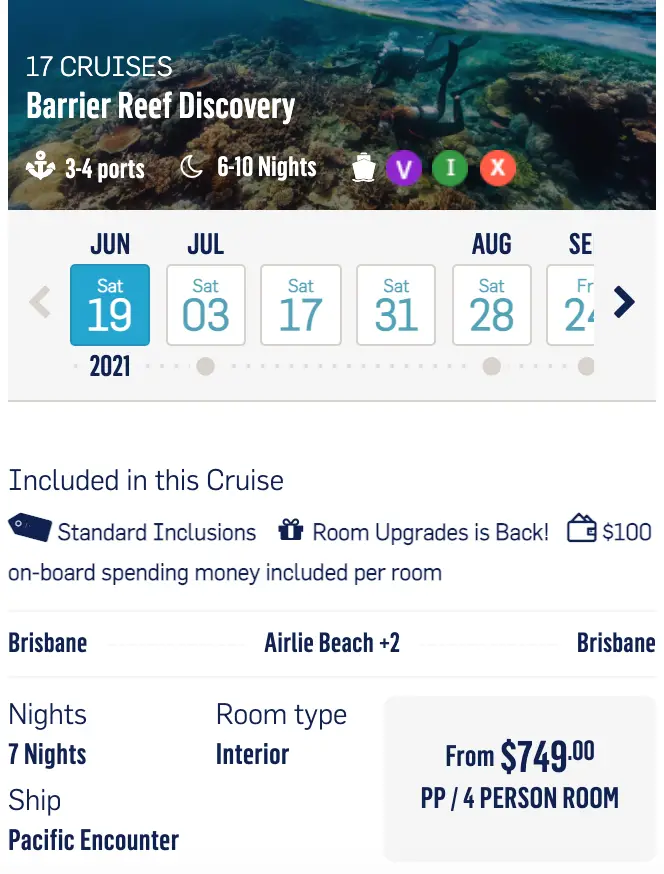Click the purple V ship badge
This screenshot has width=664, height=874.
point(404,168)
